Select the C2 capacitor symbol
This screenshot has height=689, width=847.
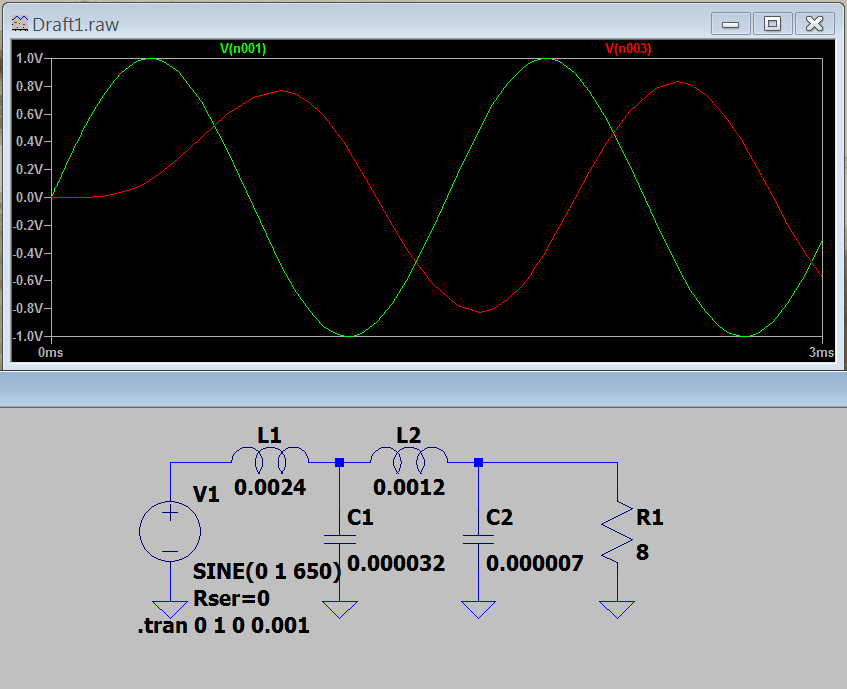pyautogui.click(x=479, y=539)
